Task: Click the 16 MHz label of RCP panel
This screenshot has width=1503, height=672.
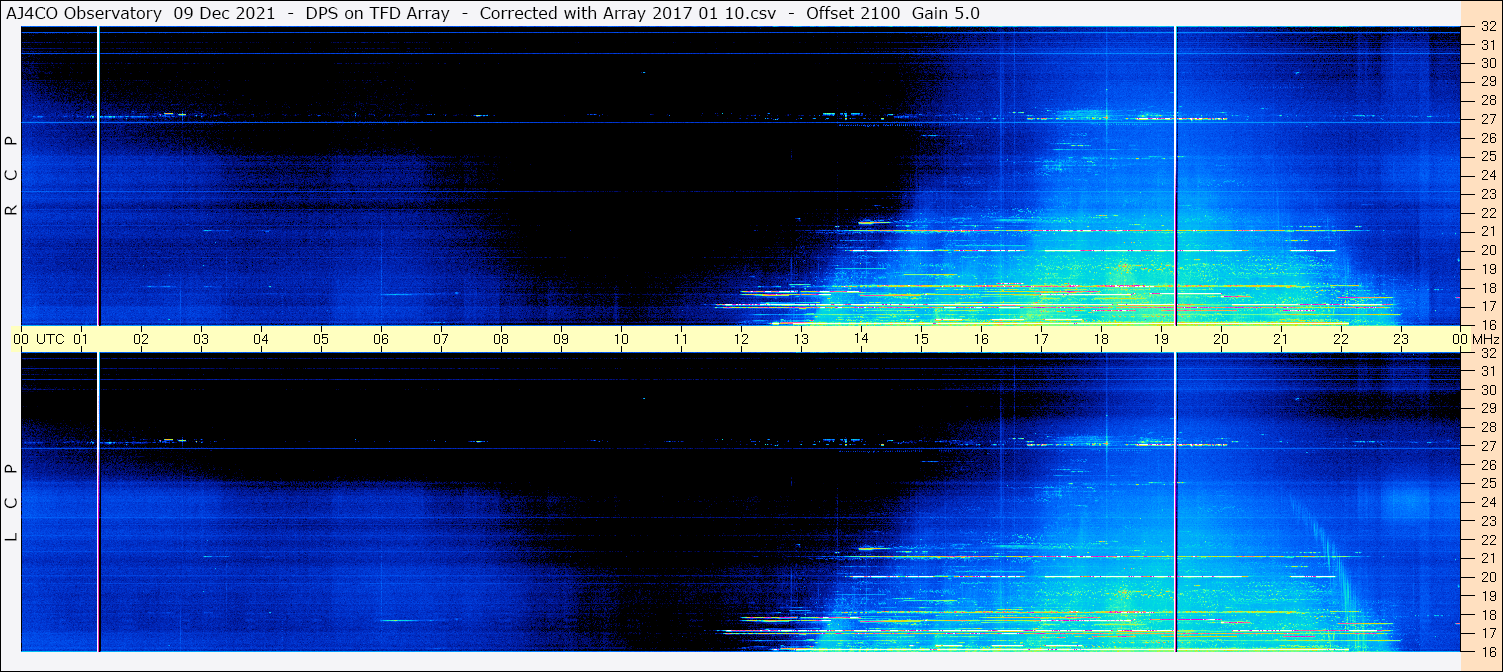Action: 1488,324
